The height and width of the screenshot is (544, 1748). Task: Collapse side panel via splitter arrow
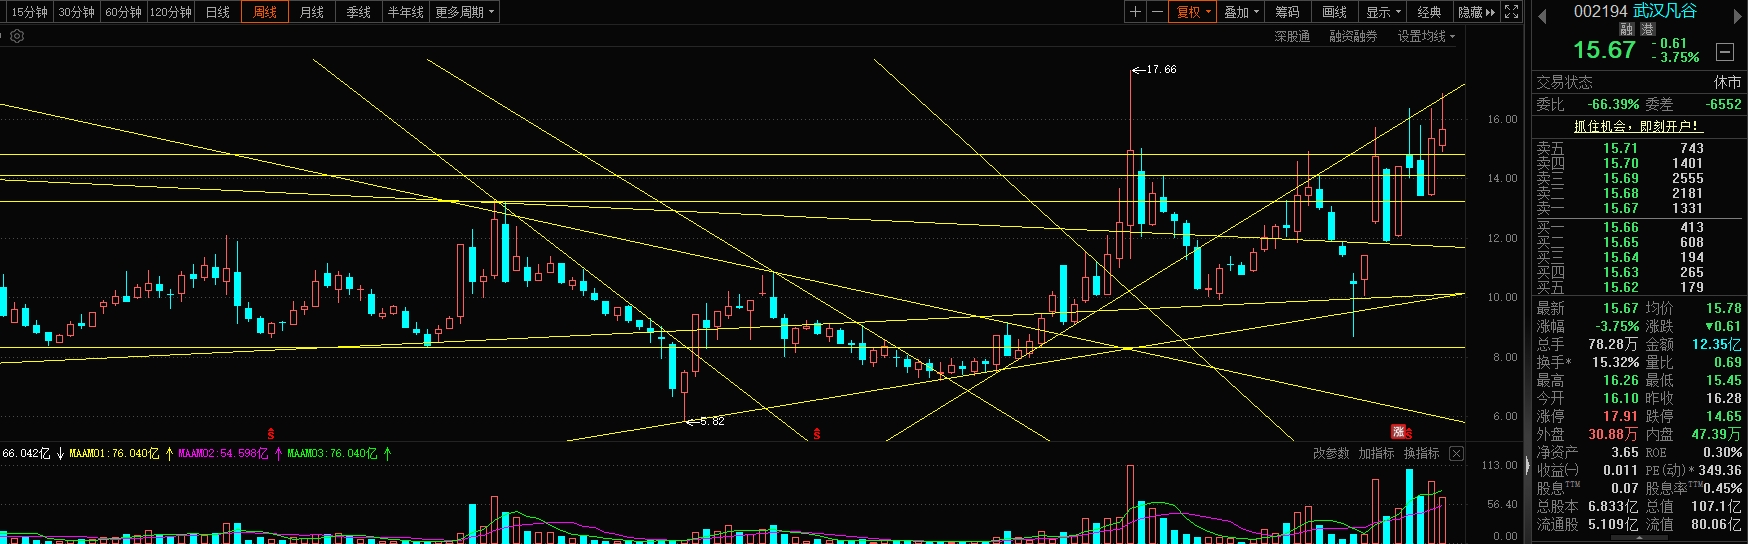click(x=1526, y=466)
